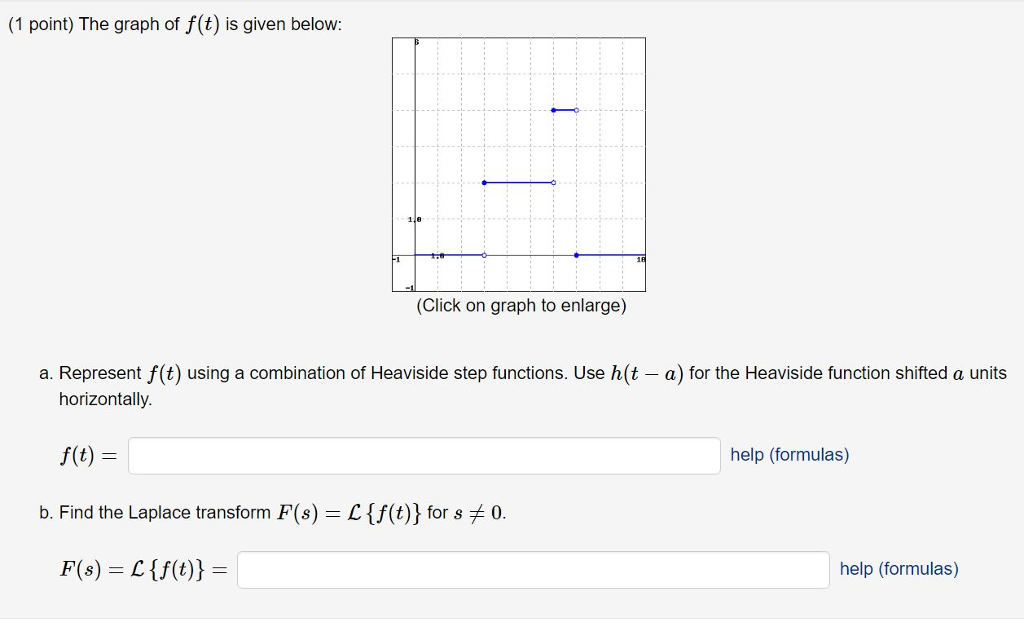Click the 10 label at the axis end
Screen dimensions: 1024x631
point(640,258)
